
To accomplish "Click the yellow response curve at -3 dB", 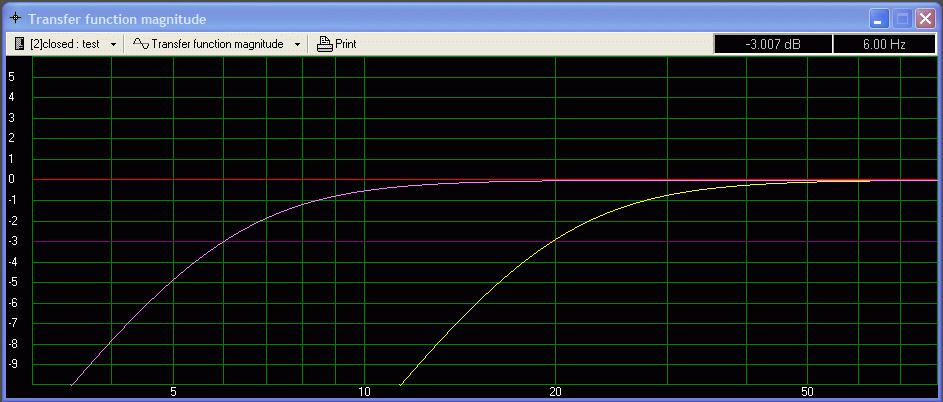I will [x=554, y=241].
